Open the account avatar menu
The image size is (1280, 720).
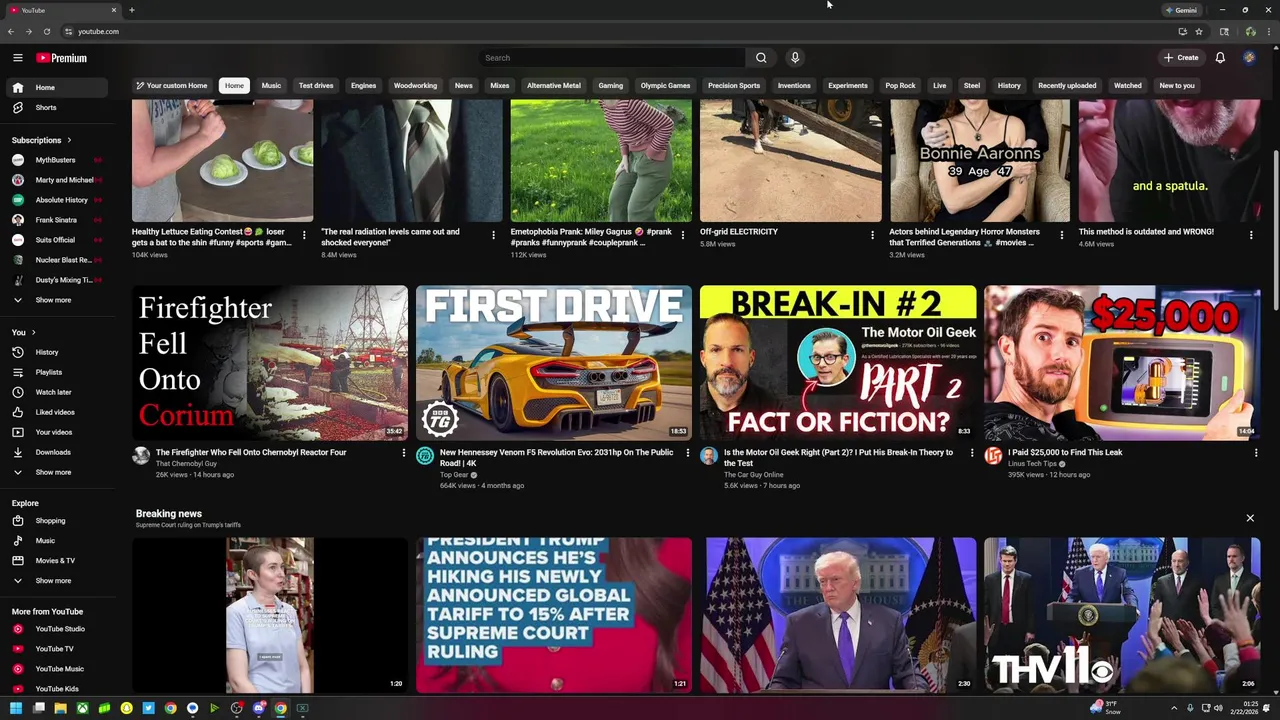click(x=1249, y=58)
